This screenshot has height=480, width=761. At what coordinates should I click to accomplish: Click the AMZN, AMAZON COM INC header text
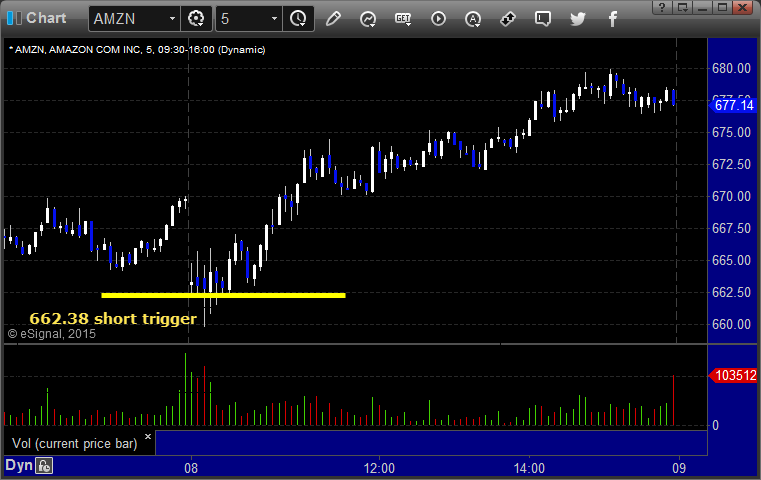point(137,50)
